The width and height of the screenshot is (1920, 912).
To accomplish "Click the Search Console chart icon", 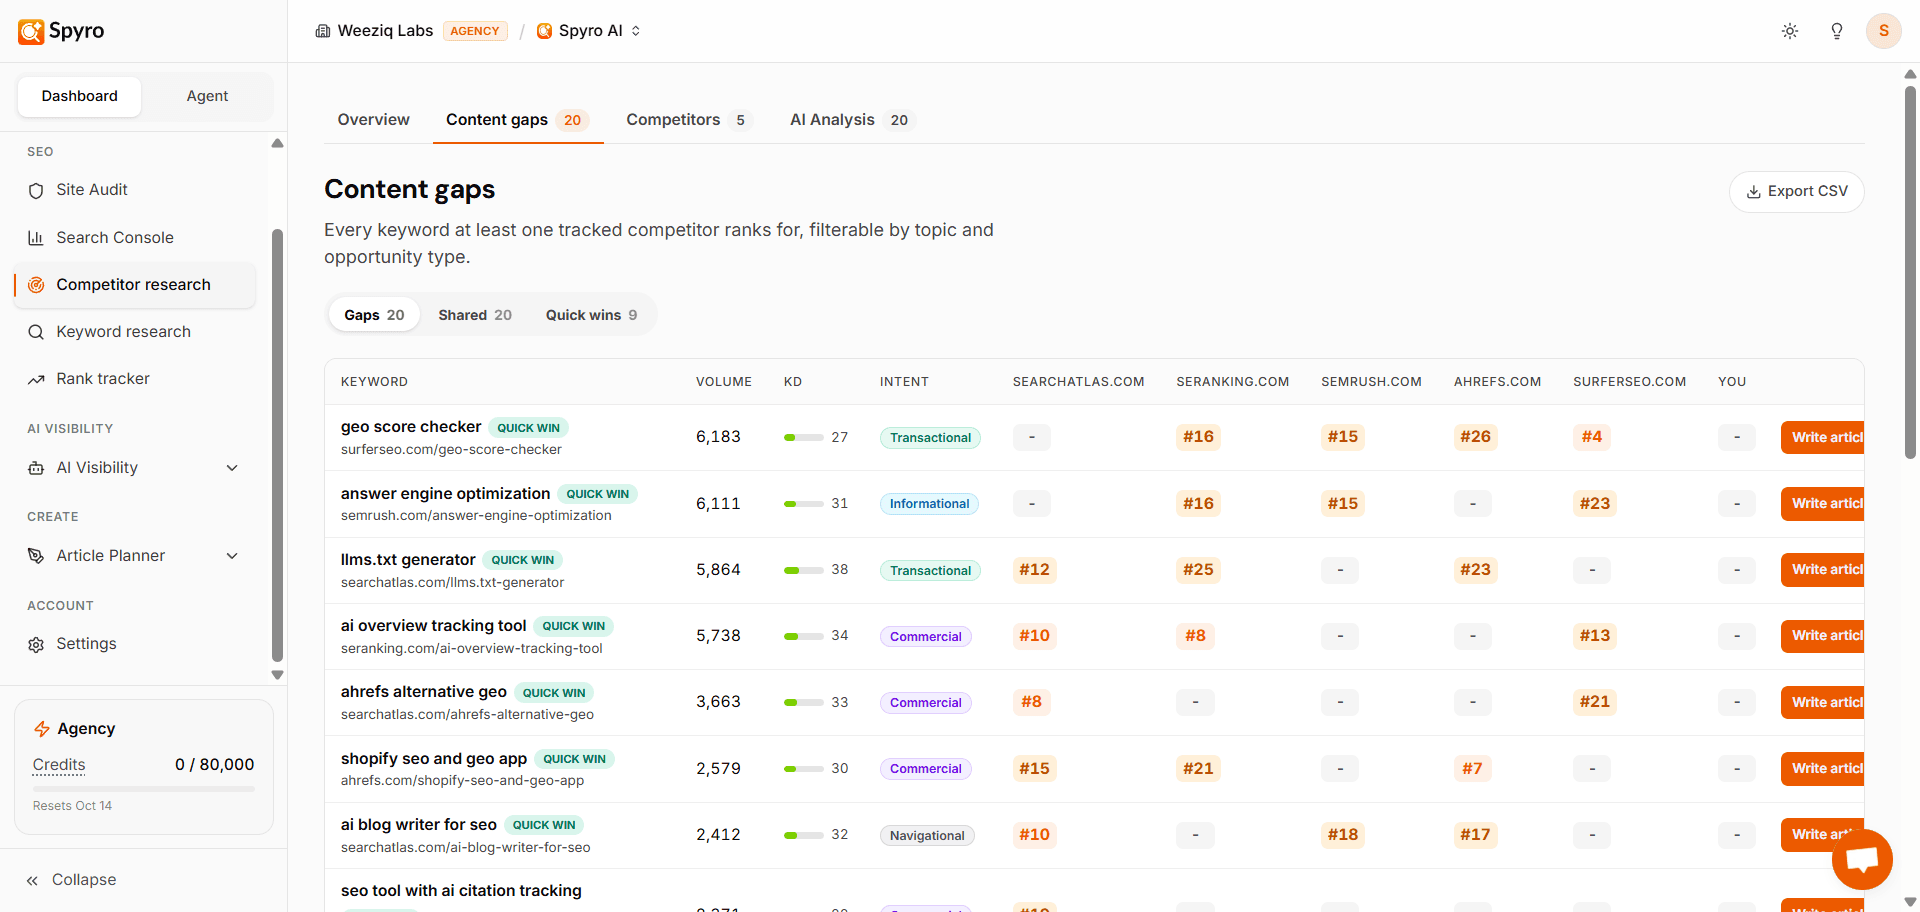I will pyautogui.click(x=36, y=238).
